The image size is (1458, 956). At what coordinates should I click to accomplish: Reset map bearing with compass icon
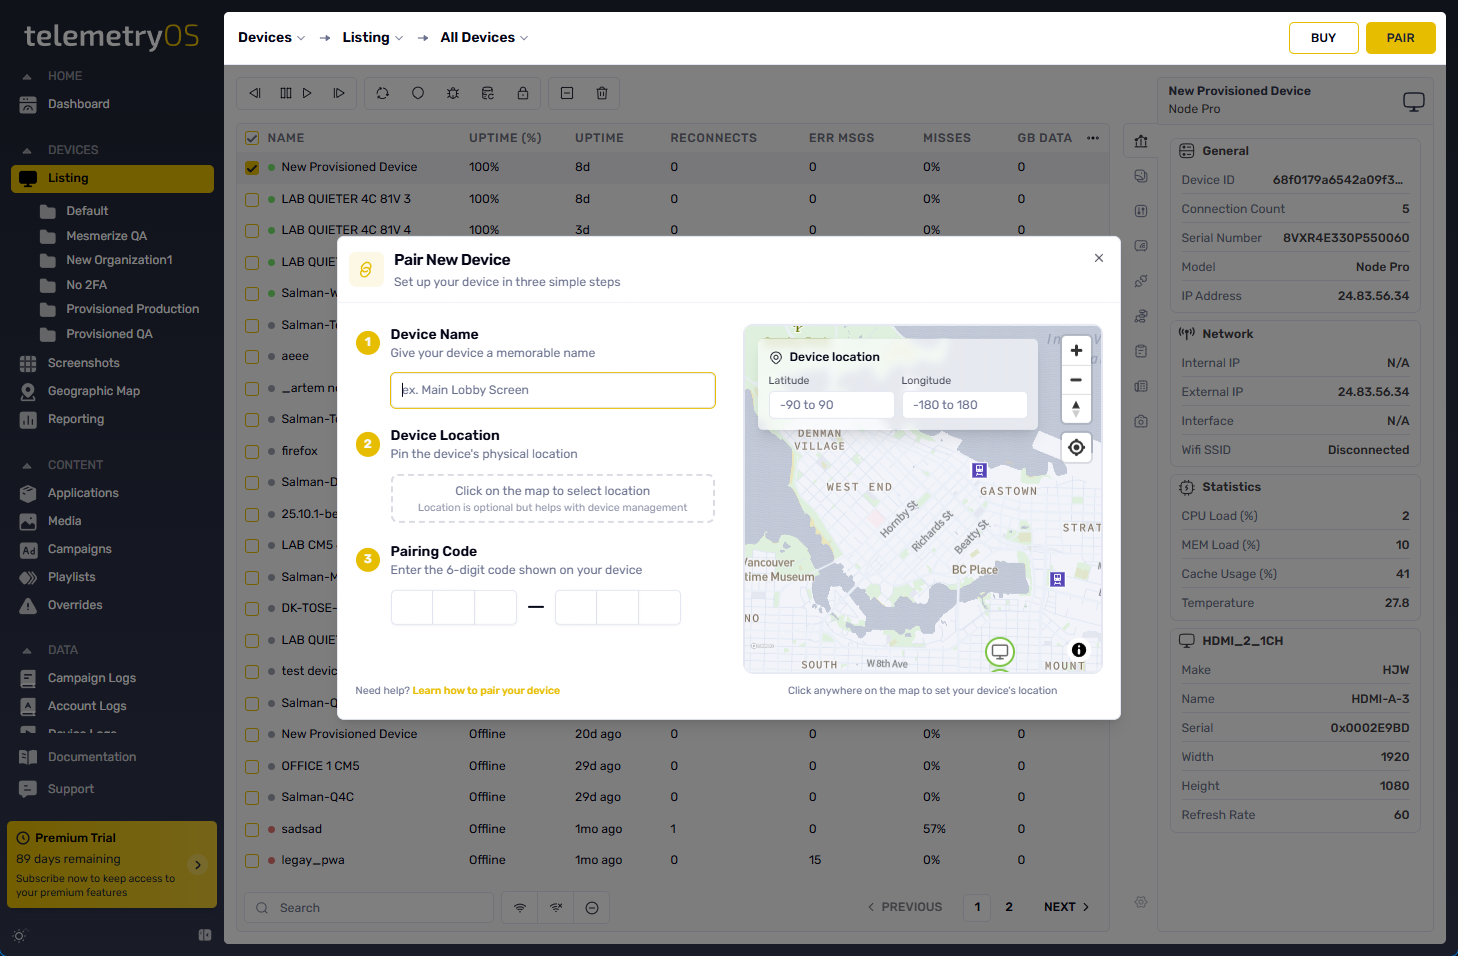pos(1076,408)
